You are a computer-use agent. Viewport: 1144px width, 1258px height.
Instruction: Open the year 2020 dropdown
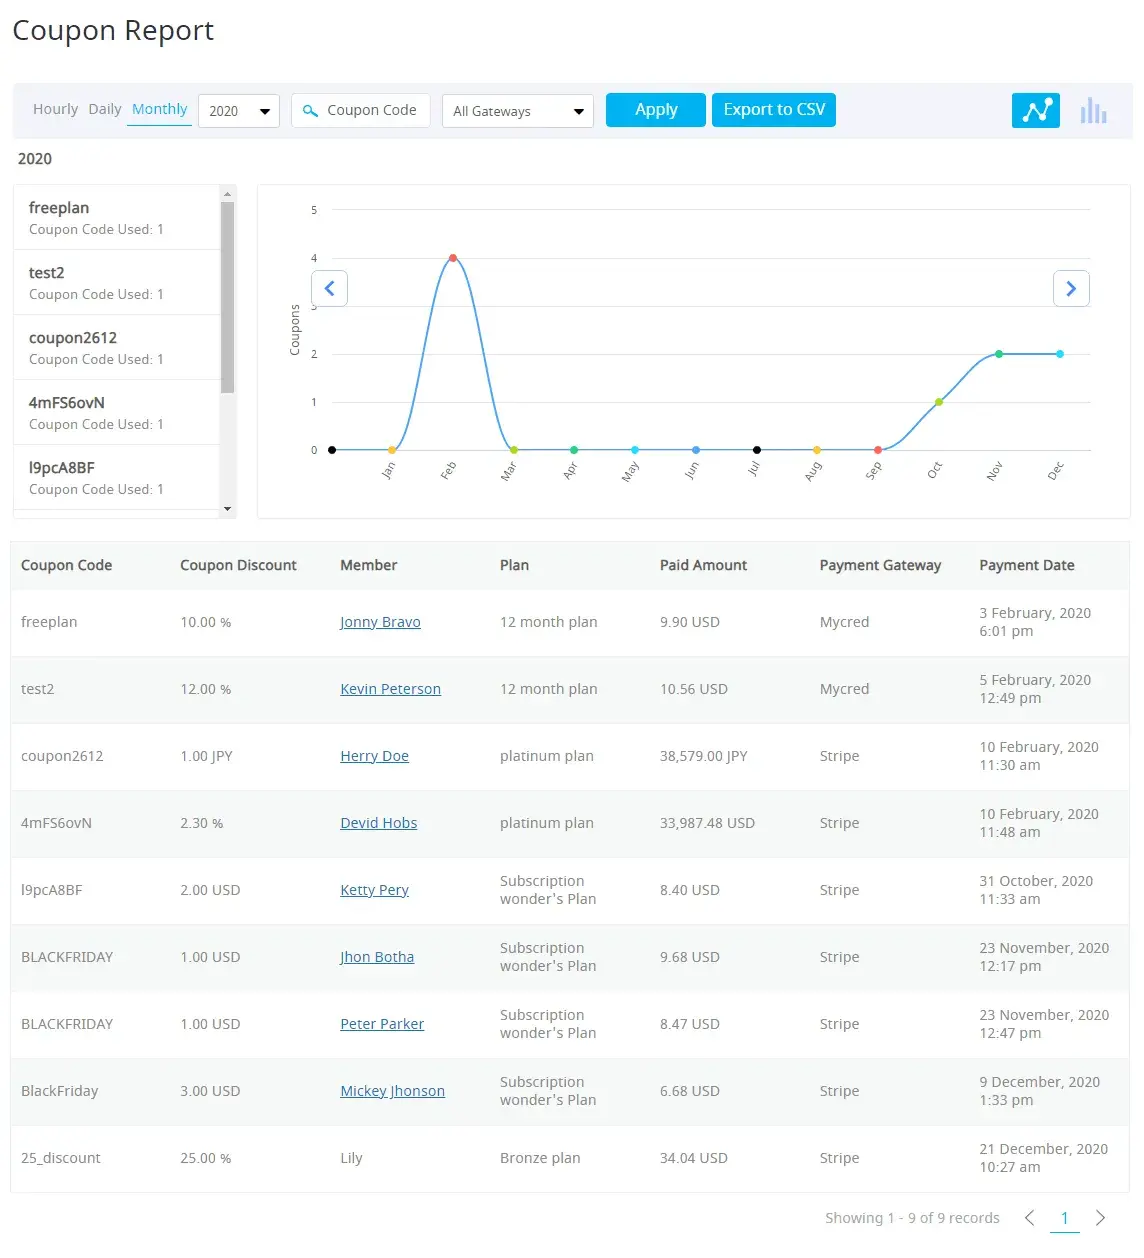(238, 111)
